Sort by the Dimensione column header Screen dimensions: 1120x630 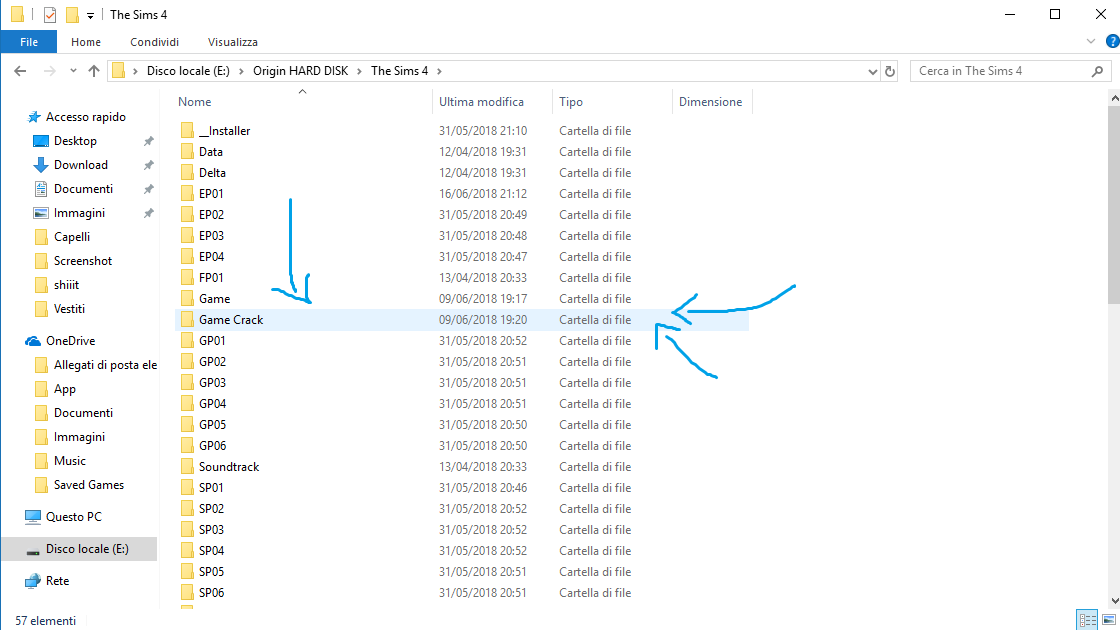point(712,101)
